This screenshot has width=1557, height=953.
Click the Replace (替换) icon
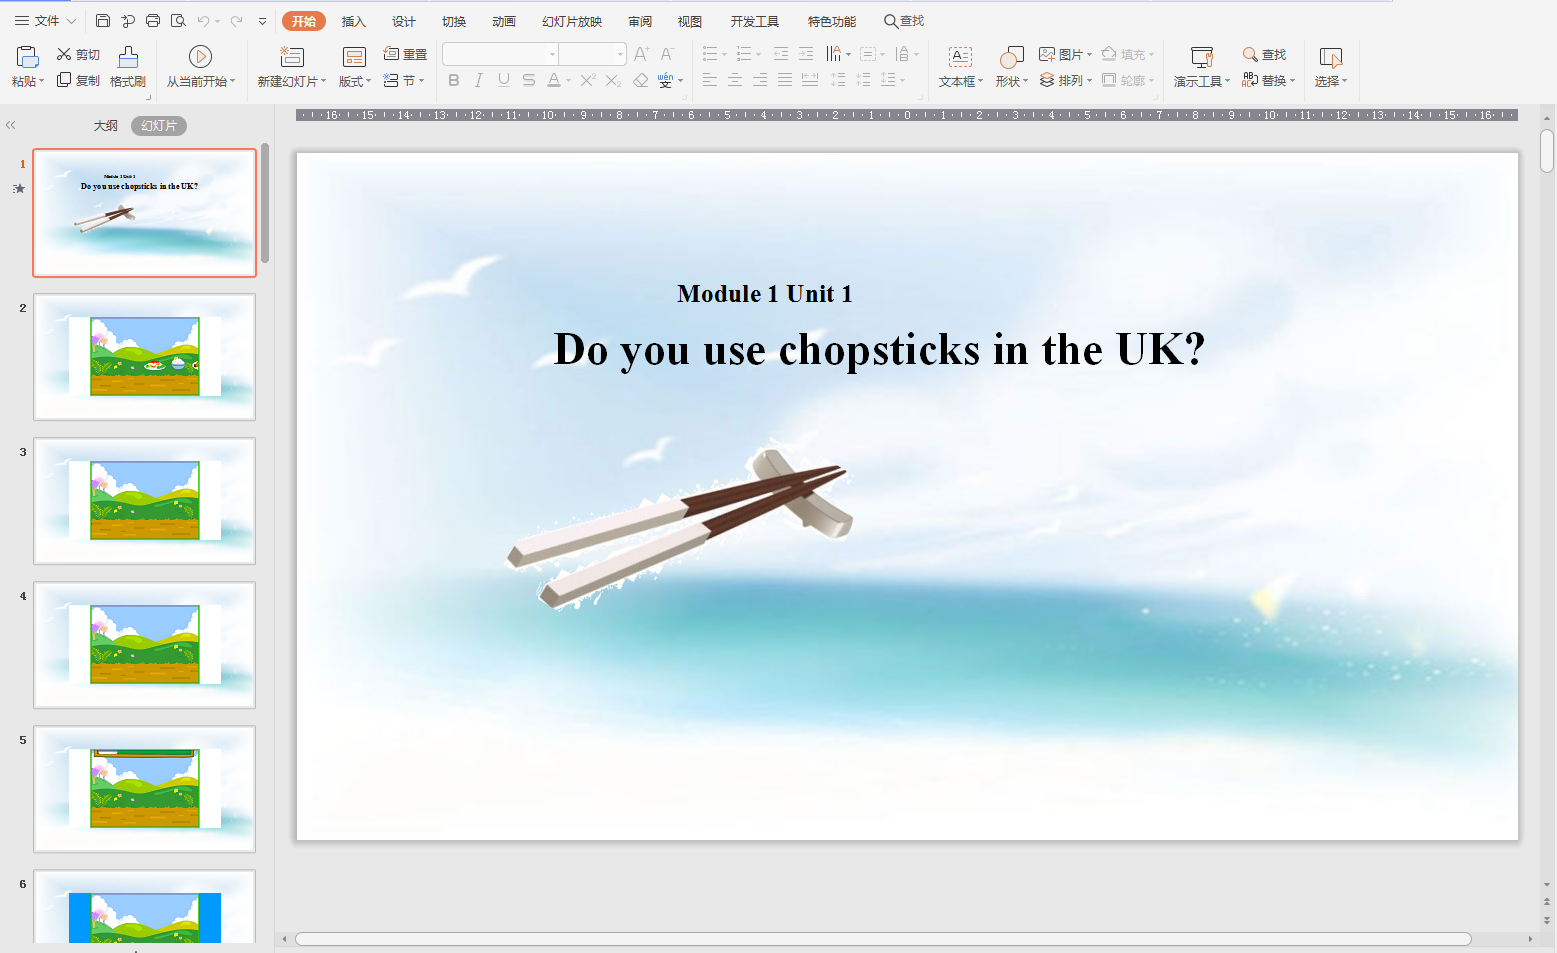coord(1250,80)
